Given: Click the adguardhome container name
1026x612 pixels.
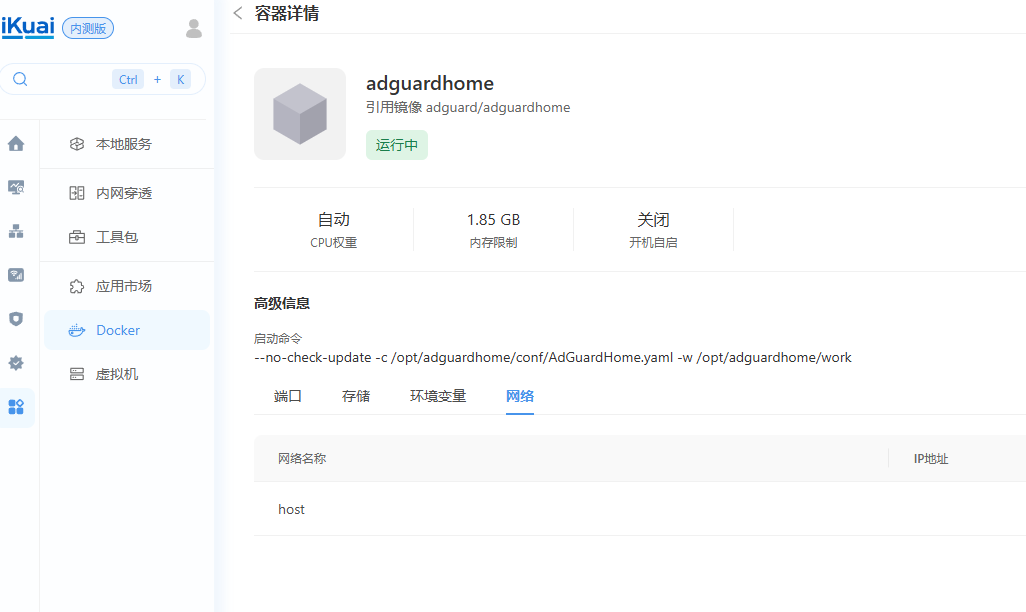Looking at the screenshot, I should (x=430, y=84).
